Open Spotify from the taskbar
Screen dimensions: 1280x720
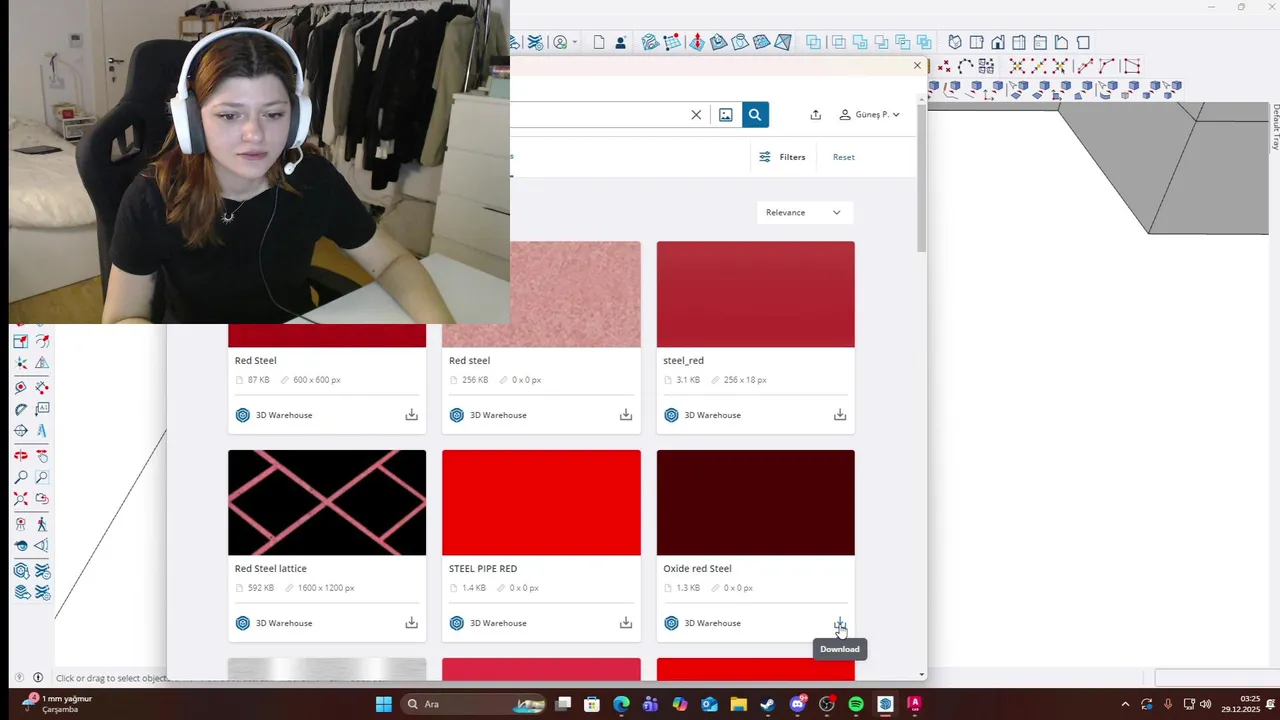pyautogui.click(x=856, y=704)
